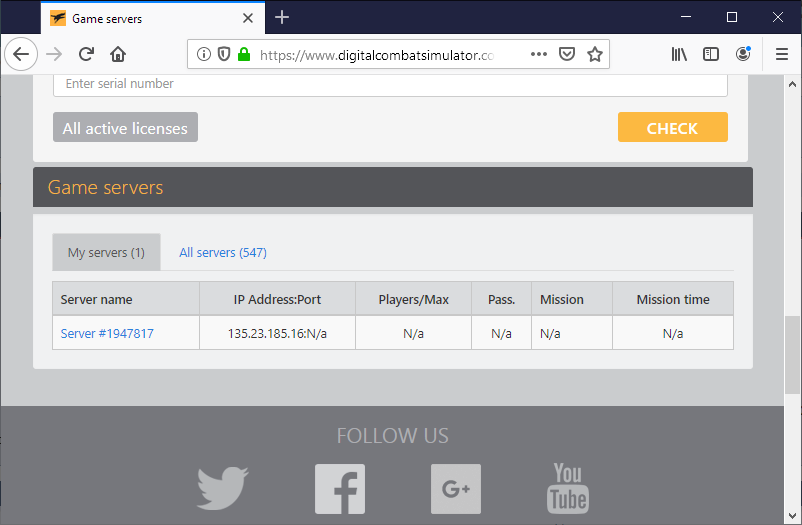Close the Firefox window

[x=778, y=17]
